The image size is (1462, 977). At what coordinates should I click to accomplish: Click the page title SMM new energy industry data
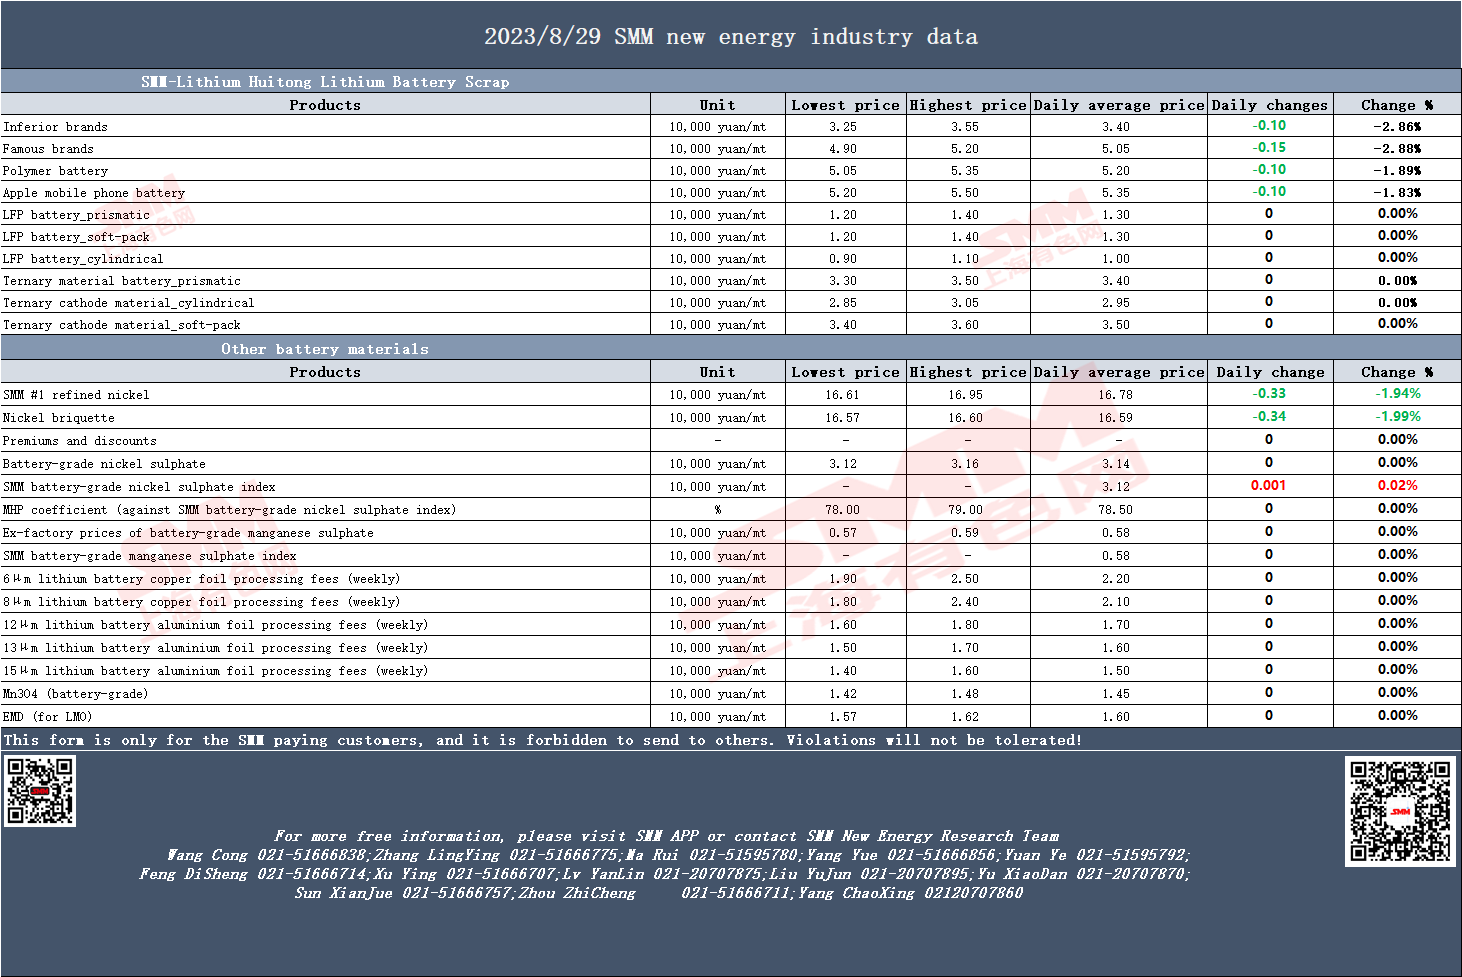point(731,37)
